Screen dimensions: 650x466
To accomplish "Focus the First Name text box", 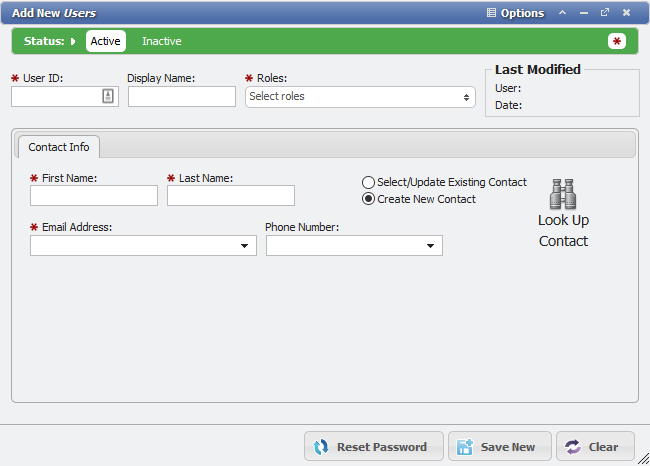I will pos(94,196).
